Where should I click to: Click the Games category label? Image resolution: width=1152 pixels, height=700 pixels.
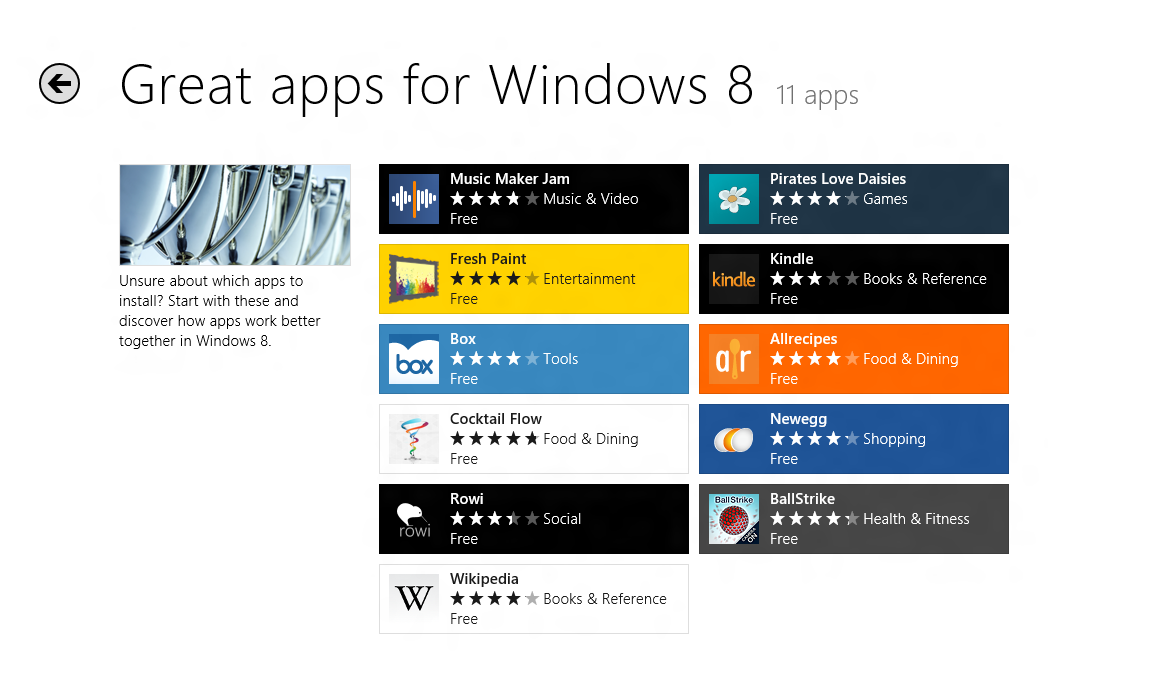885,199
